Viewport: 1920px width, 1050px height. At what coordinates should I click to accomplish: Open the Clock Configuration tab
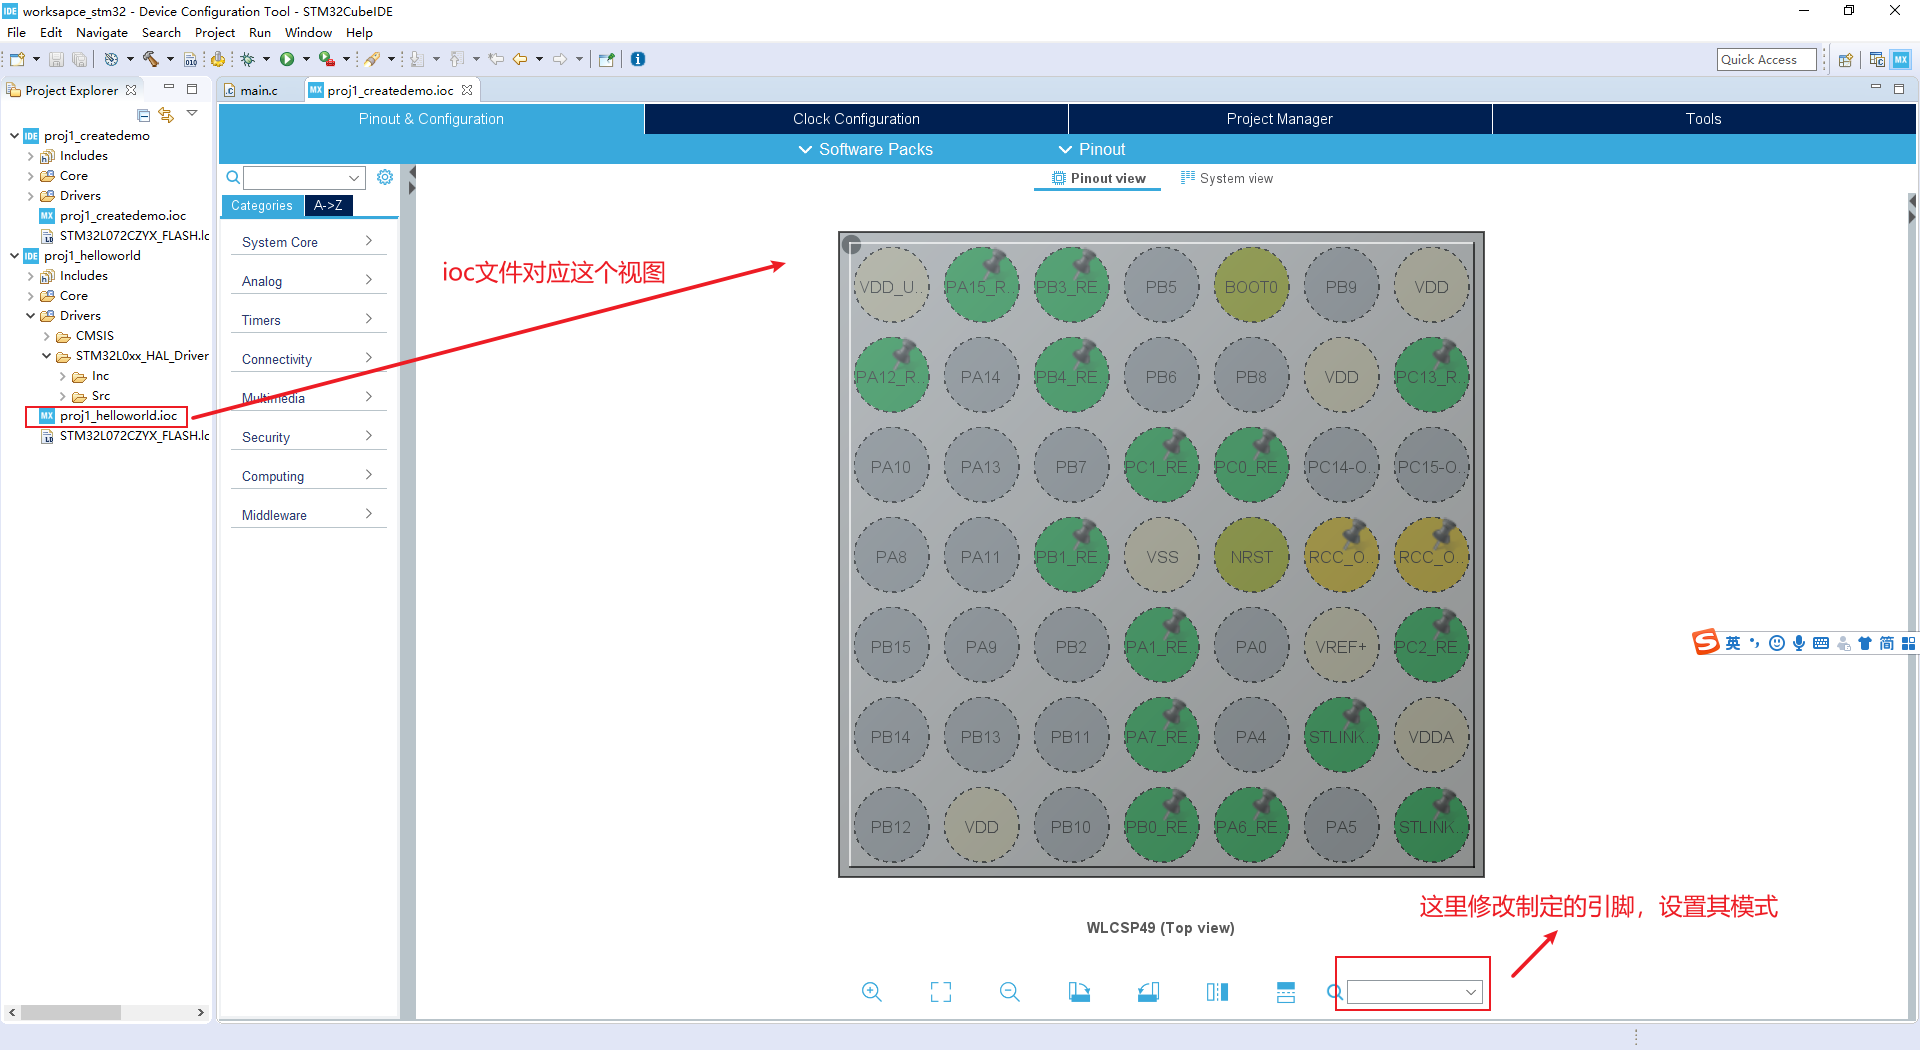(x=856, y=119)
